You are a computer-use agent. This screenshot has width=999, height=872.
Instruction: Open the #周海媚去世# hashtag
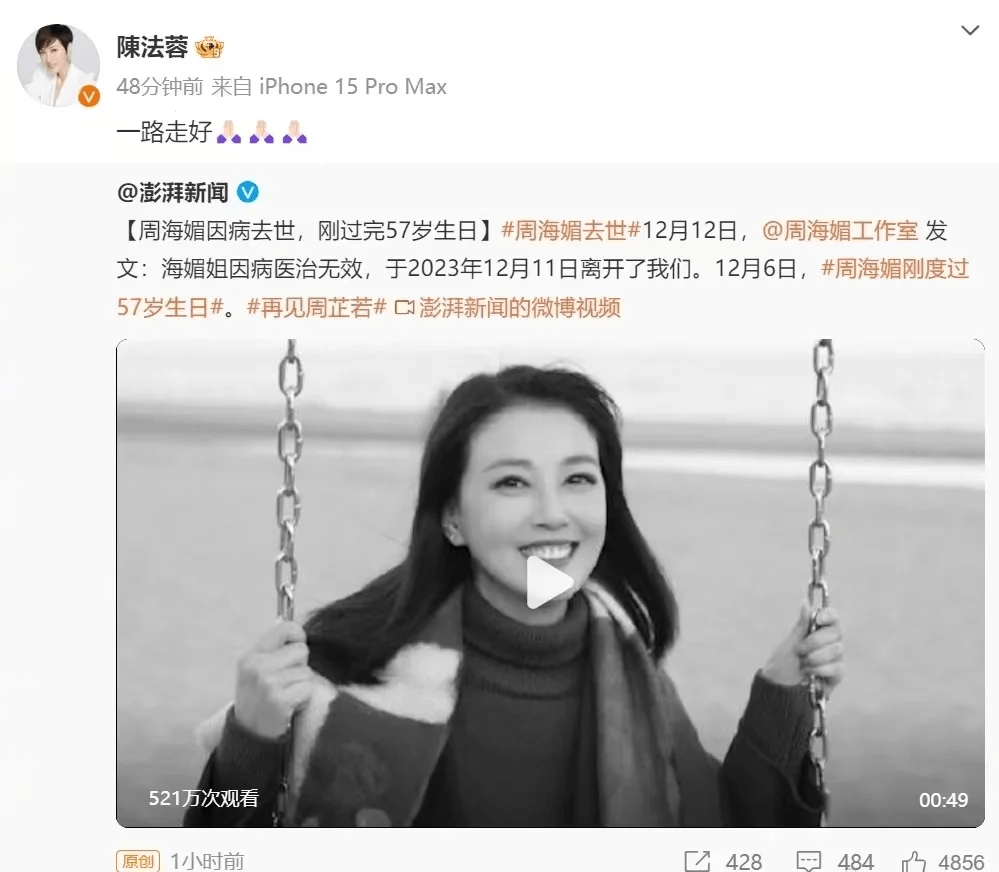click(x=570, y=230)
